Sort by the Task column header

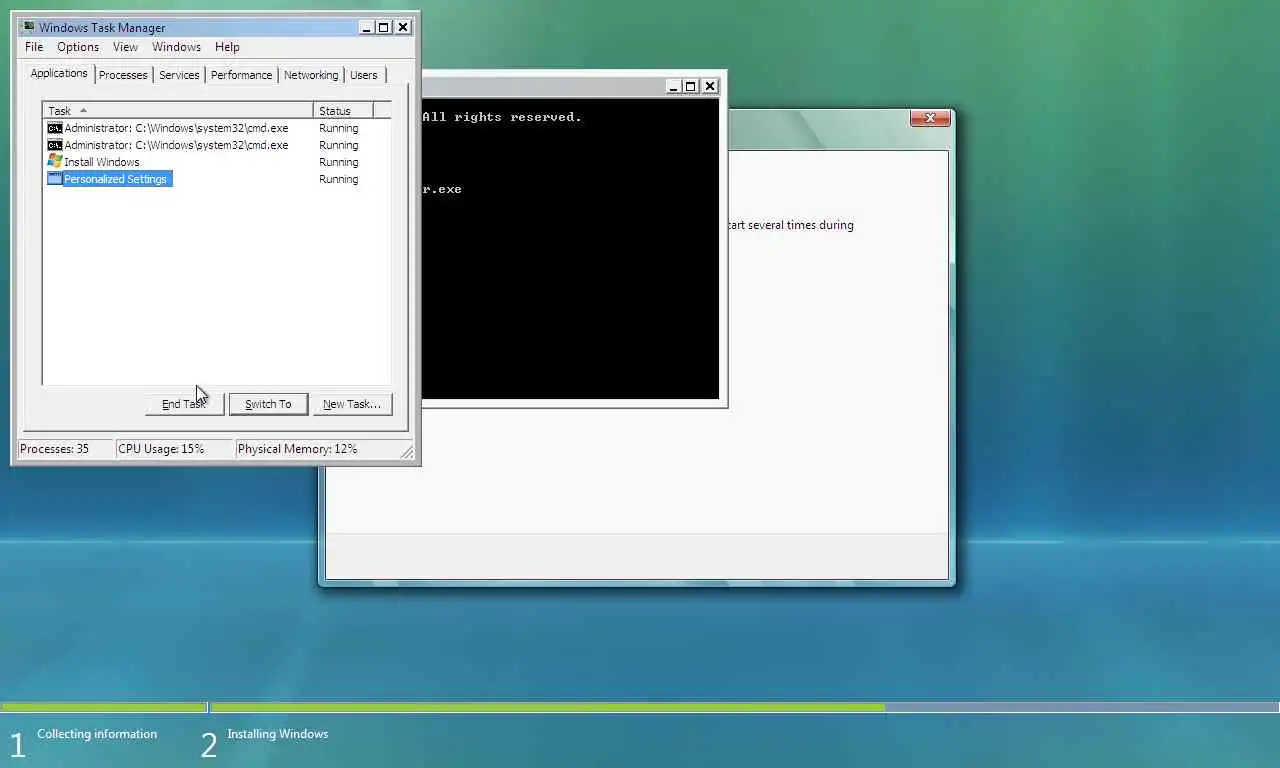pos(178,110)
